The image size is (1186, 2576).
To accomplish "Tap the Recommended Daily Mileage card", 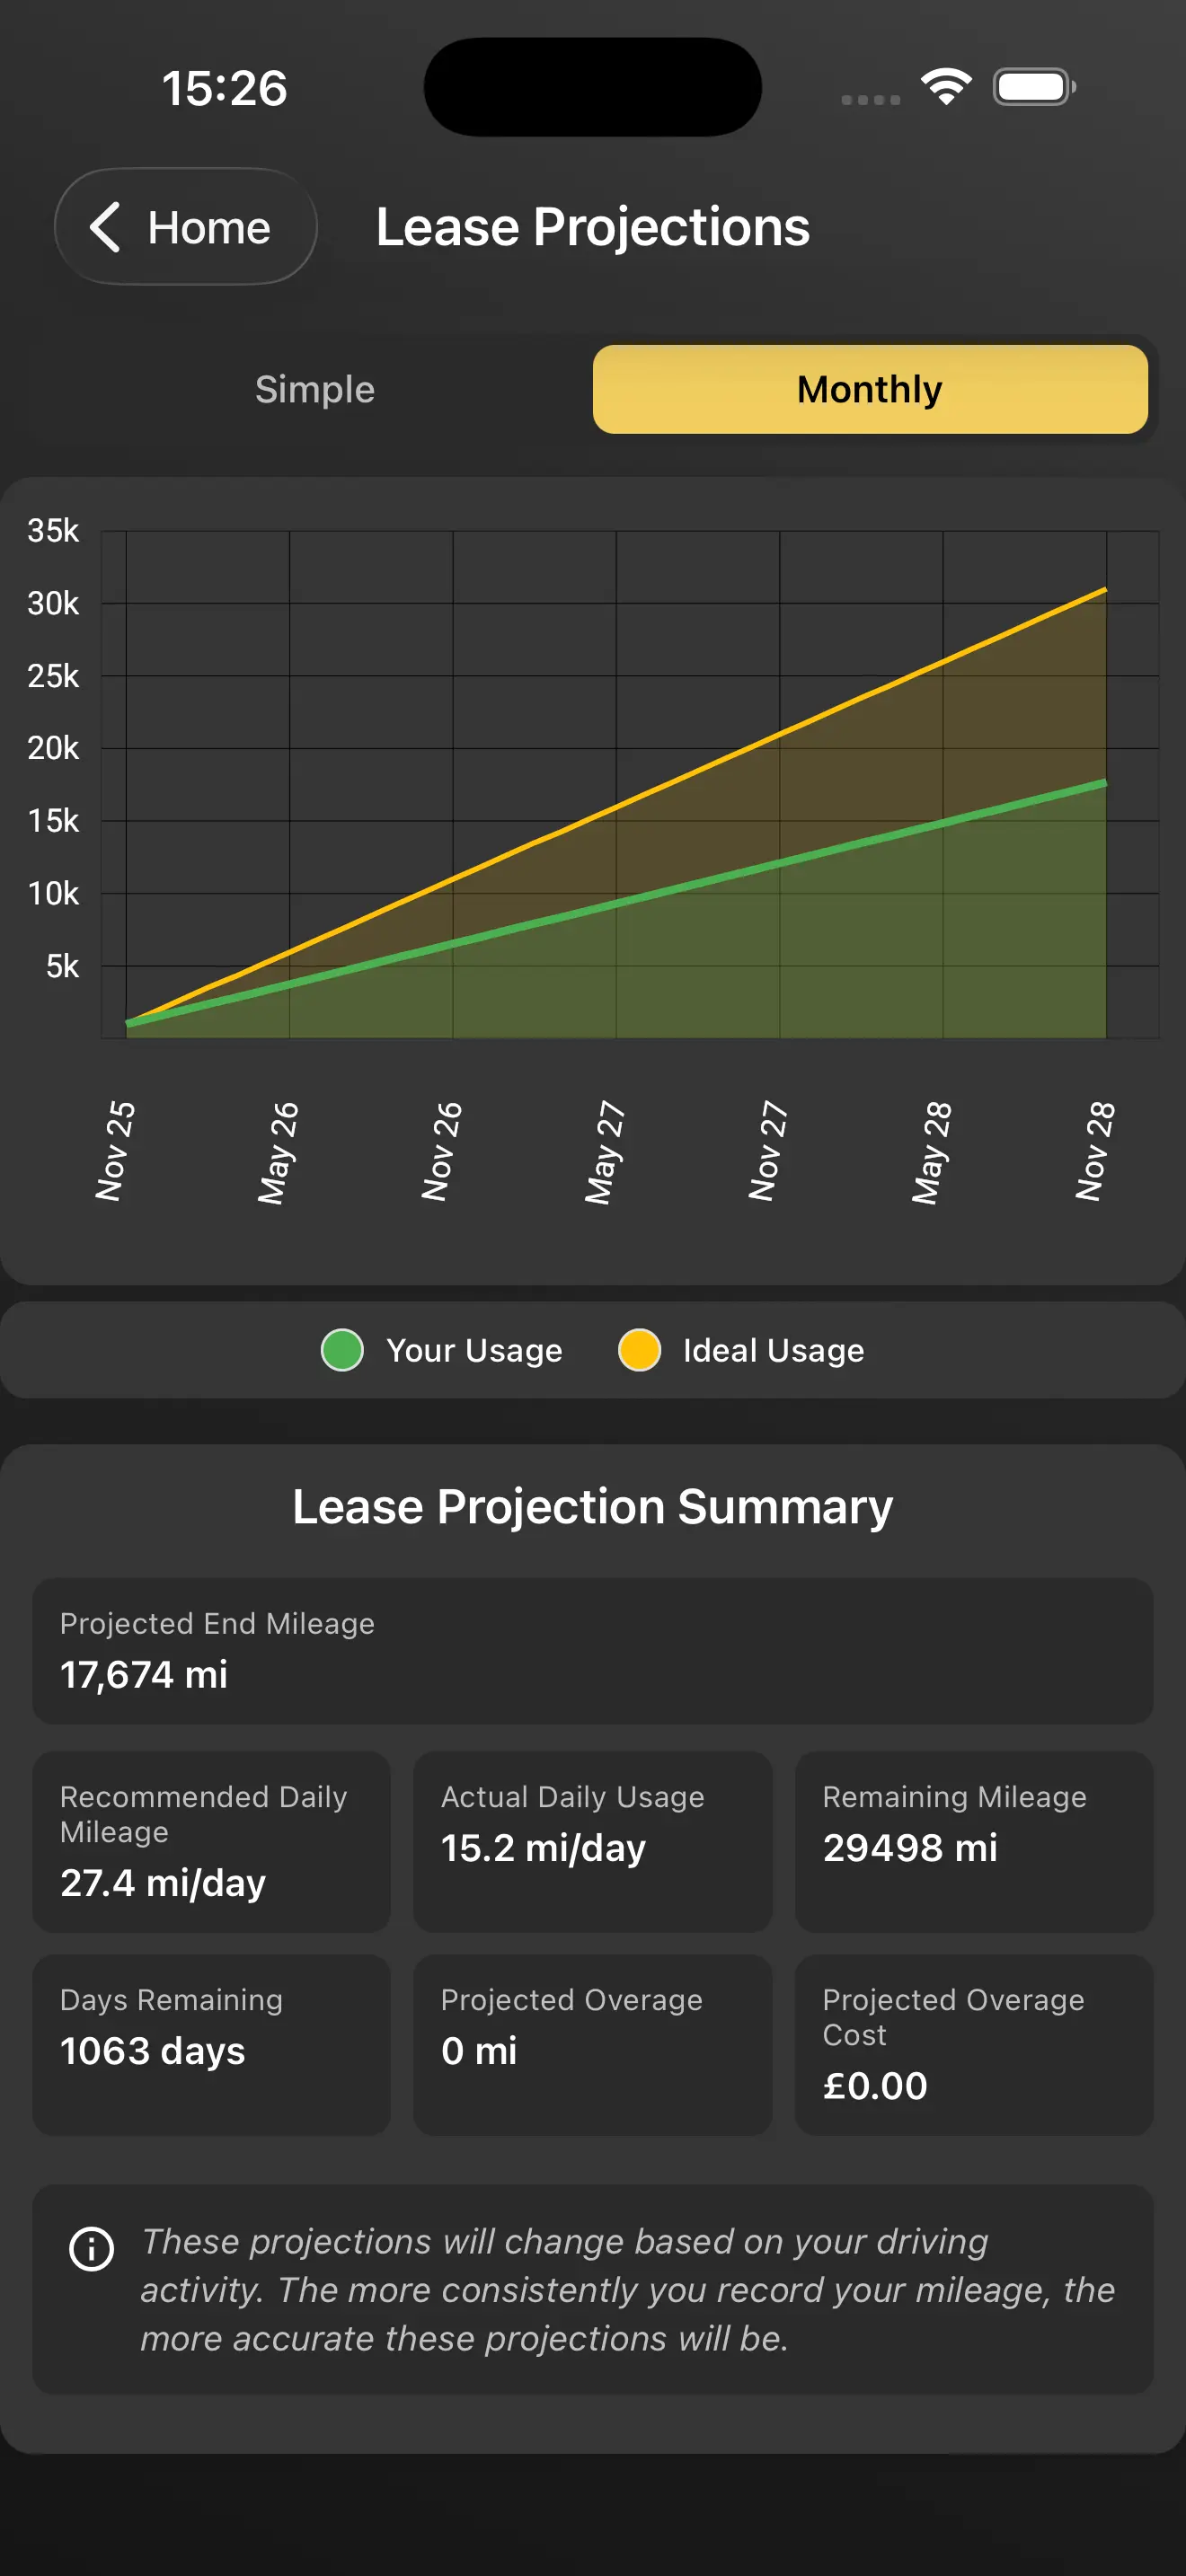I will click(x=211, y=1841).
